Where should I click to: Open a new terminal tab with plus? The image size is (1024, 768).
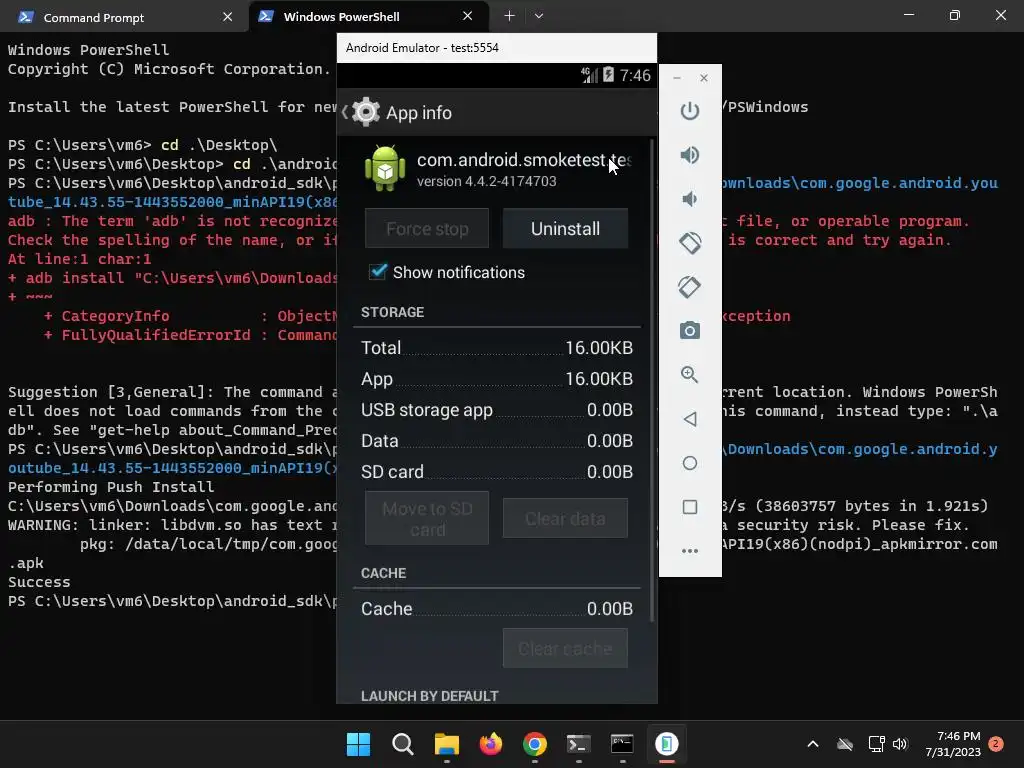pos(509,16)
